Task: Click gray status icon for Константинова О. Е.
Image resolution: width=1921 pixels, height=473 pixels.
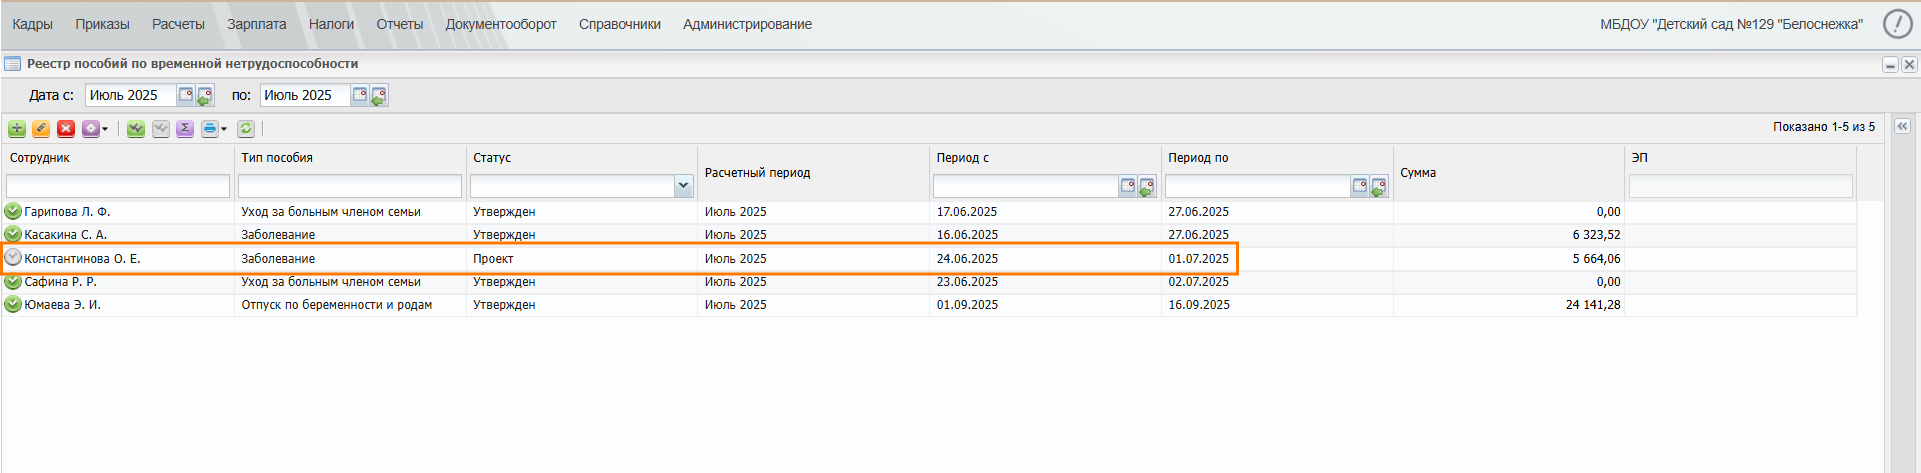Action: click(x=13, y=258)
